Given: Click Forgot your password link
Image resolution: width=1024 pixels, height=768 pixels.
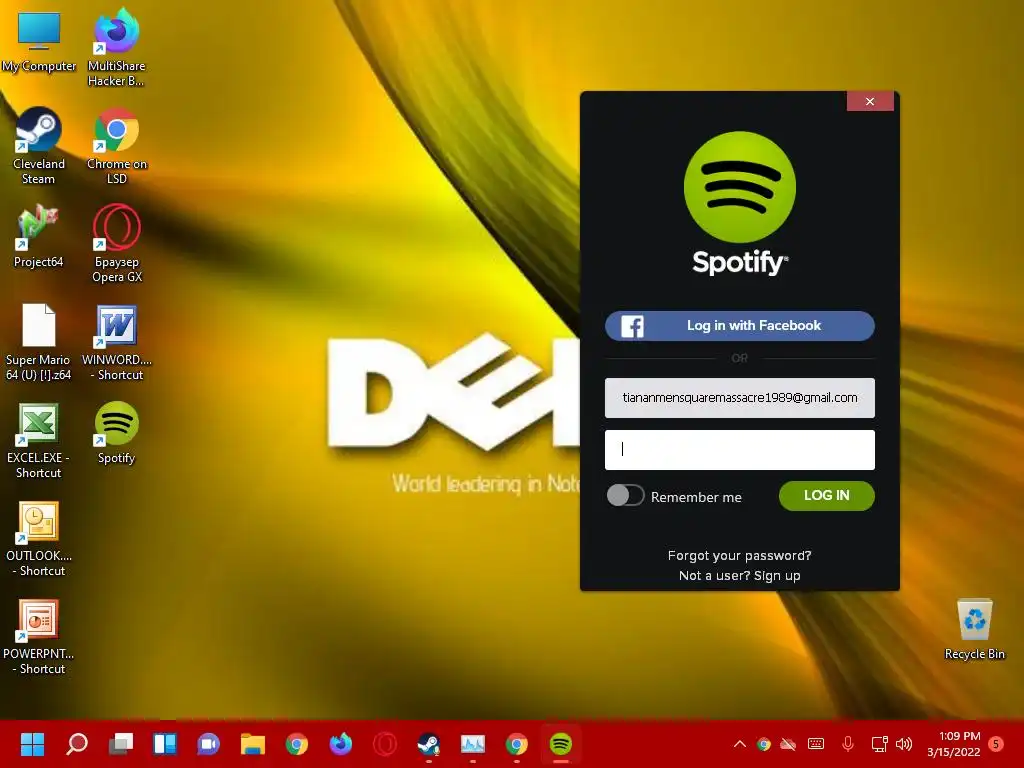Looking at the screenshot, I should point(739,556).
